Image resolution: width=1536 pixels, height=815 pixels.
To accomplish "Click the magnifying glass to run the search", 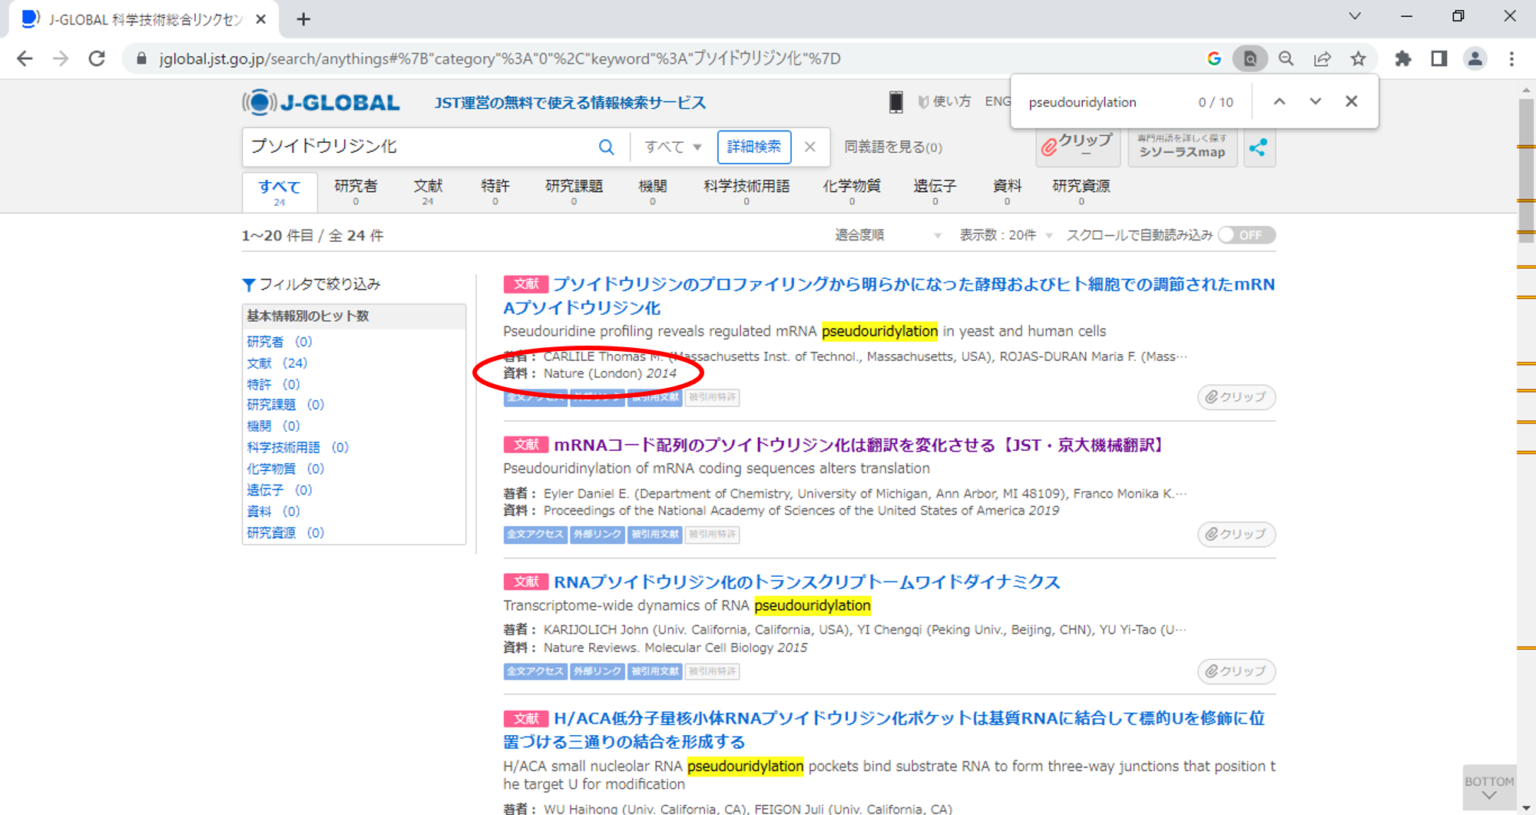I will point(606,146).
